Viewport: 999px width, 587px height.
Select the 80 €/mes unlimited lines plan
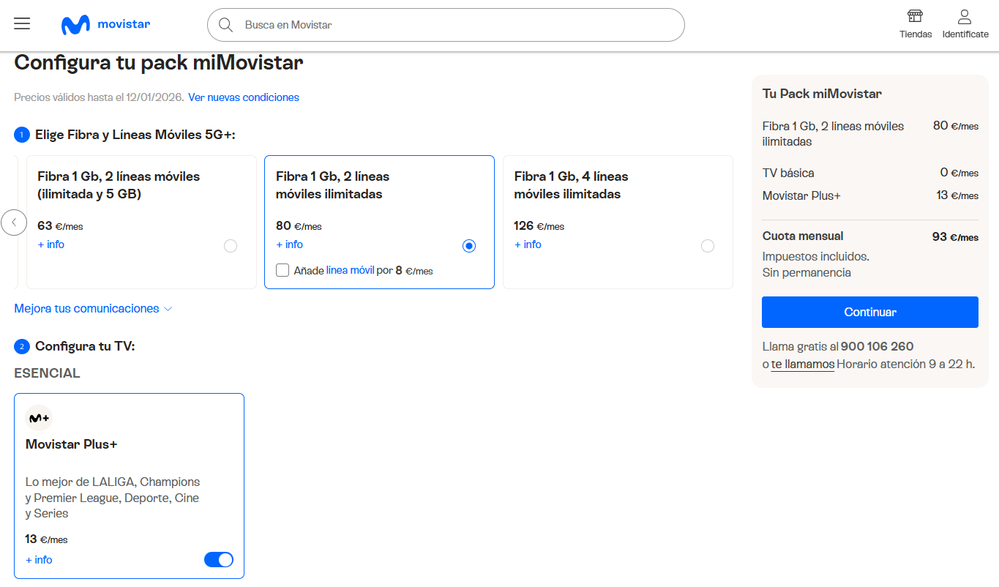[x=469, y=246]
